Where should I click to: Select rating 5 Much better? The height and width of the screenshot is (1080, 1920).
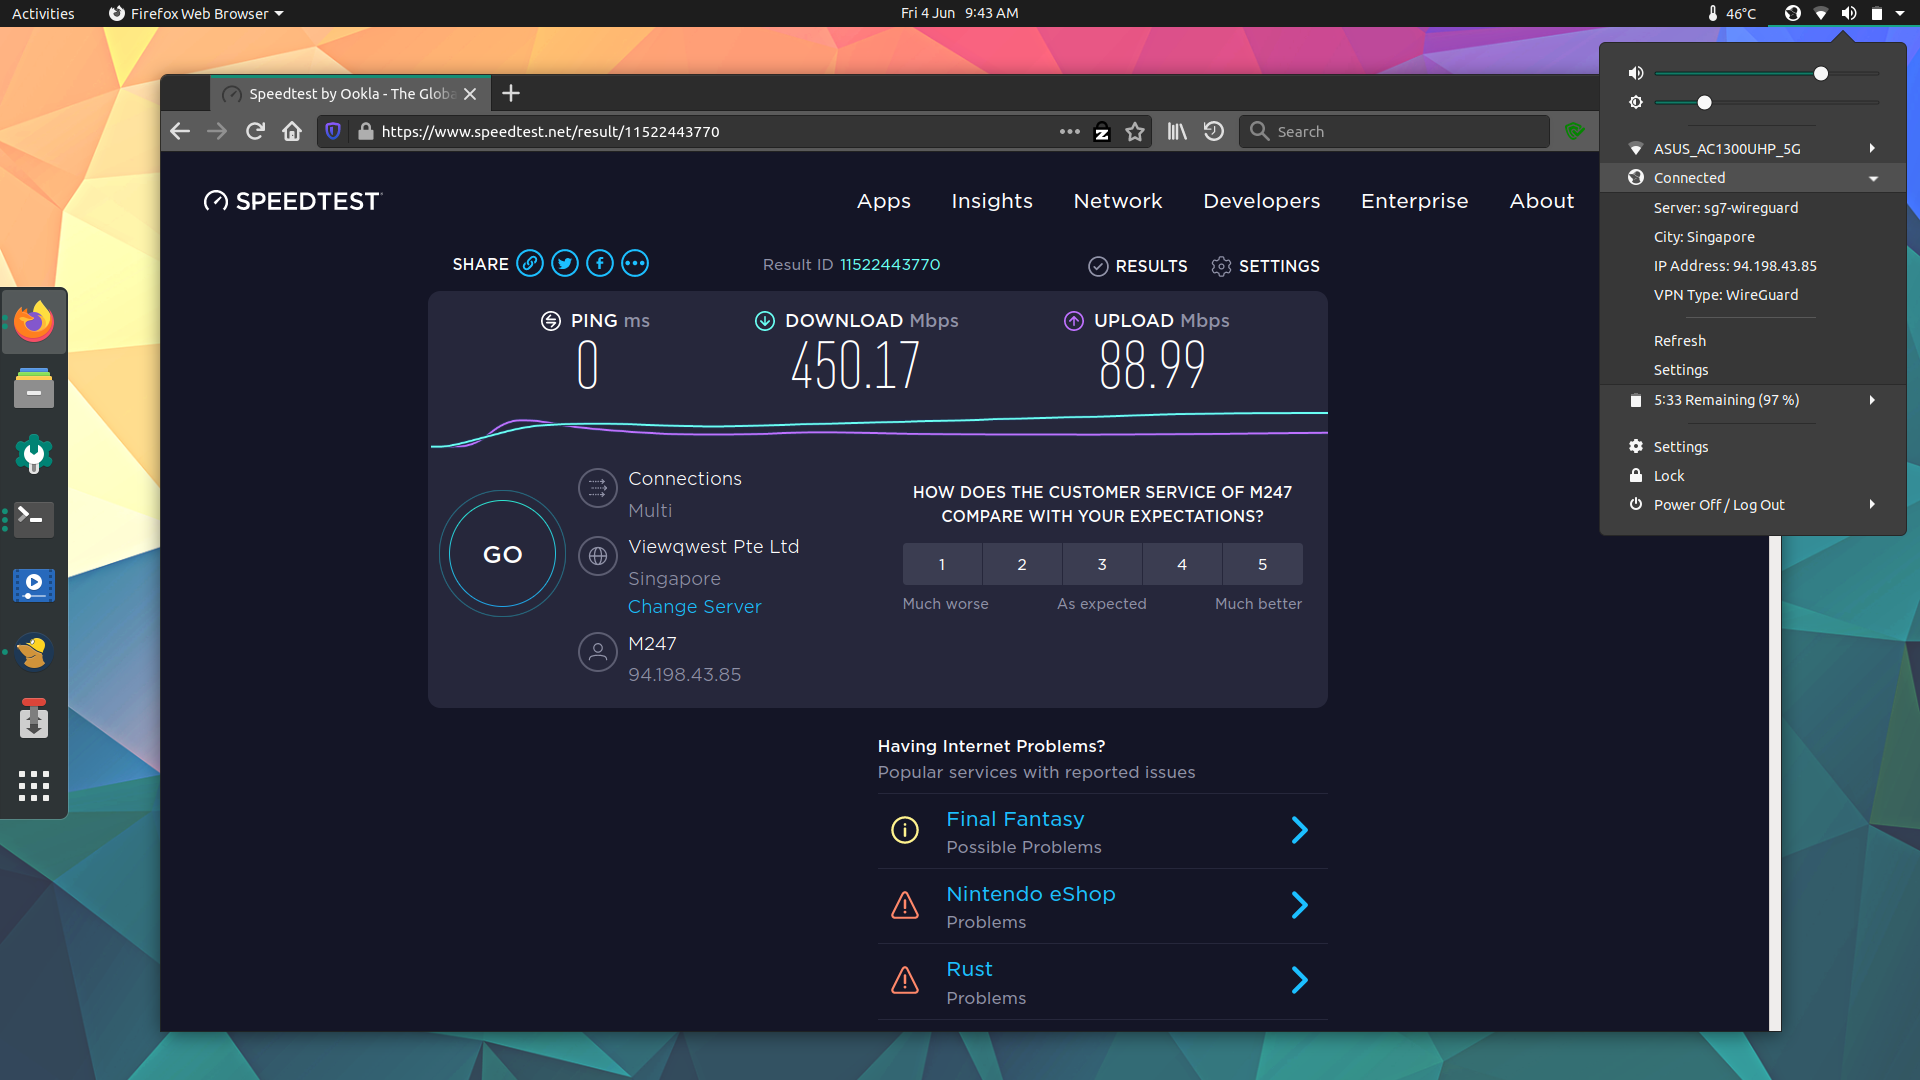[x=1262, y=565]
